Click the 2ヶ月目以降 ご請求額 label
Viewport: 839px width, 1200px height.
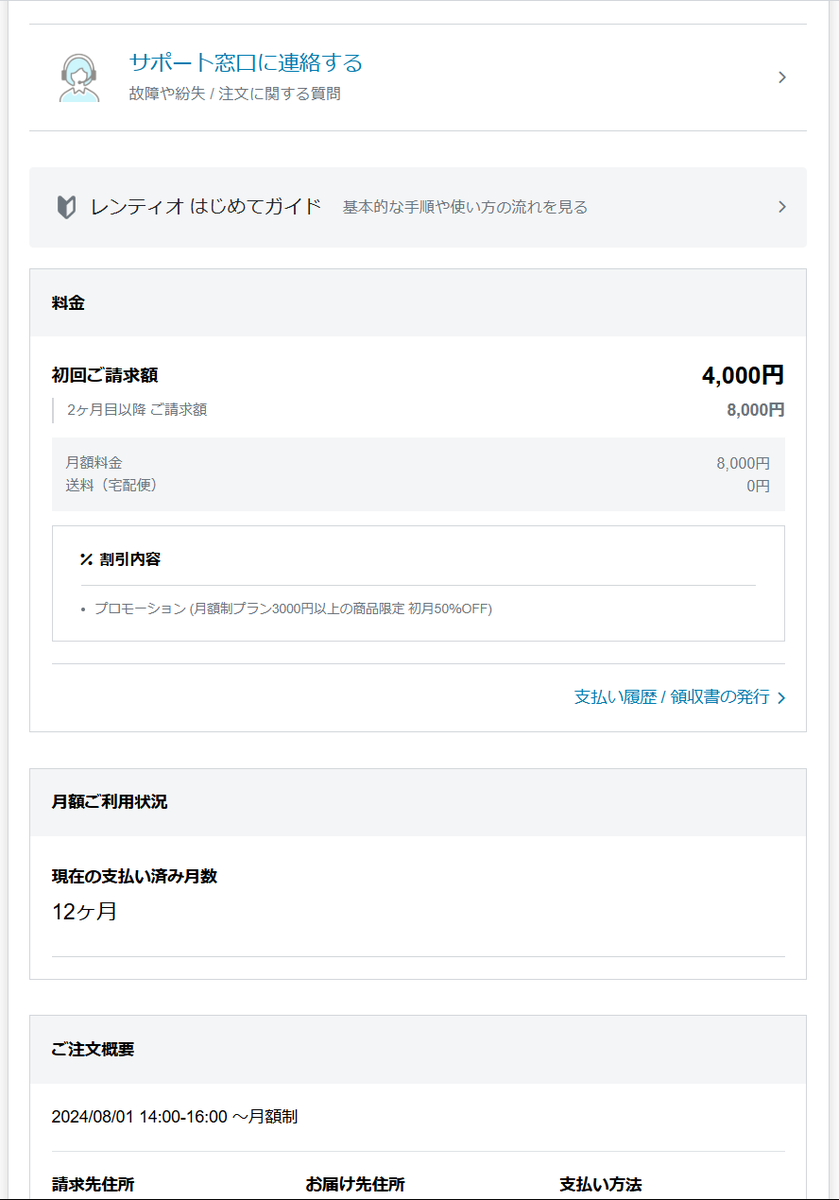(137, 410)
